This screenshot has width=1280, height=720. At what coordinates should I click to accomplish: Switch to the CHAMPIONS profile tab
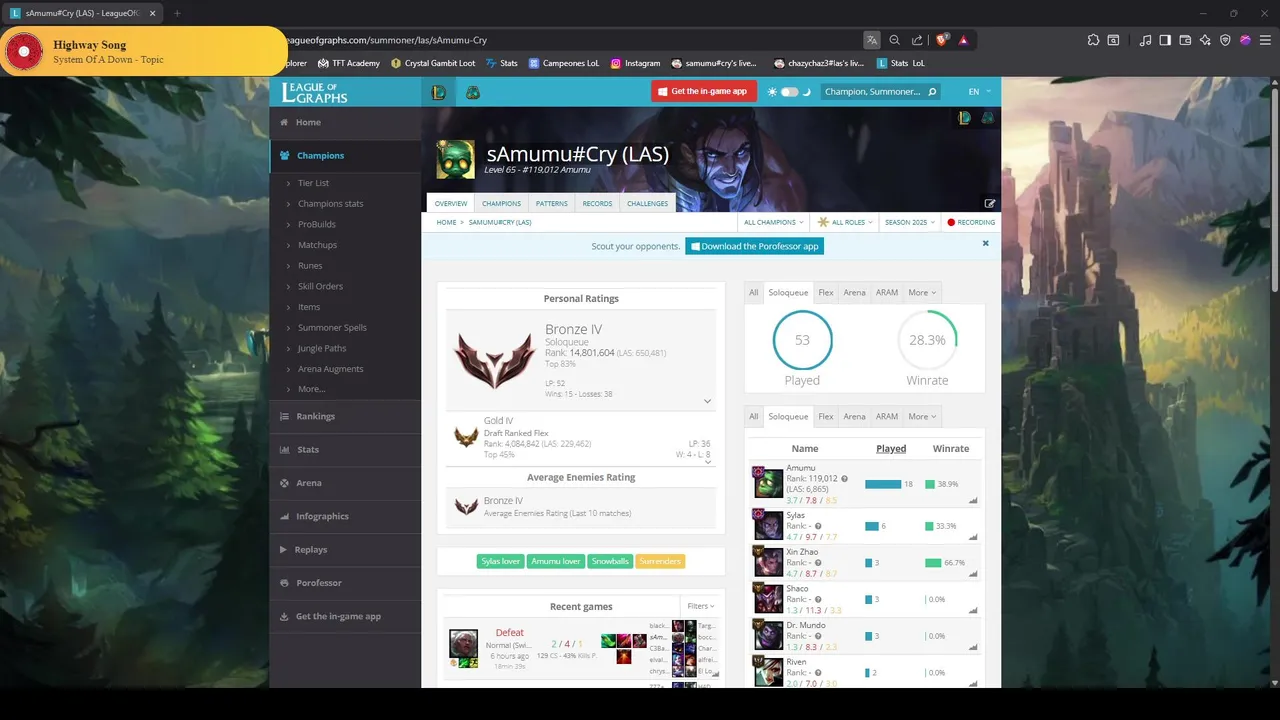pos(501,203)
